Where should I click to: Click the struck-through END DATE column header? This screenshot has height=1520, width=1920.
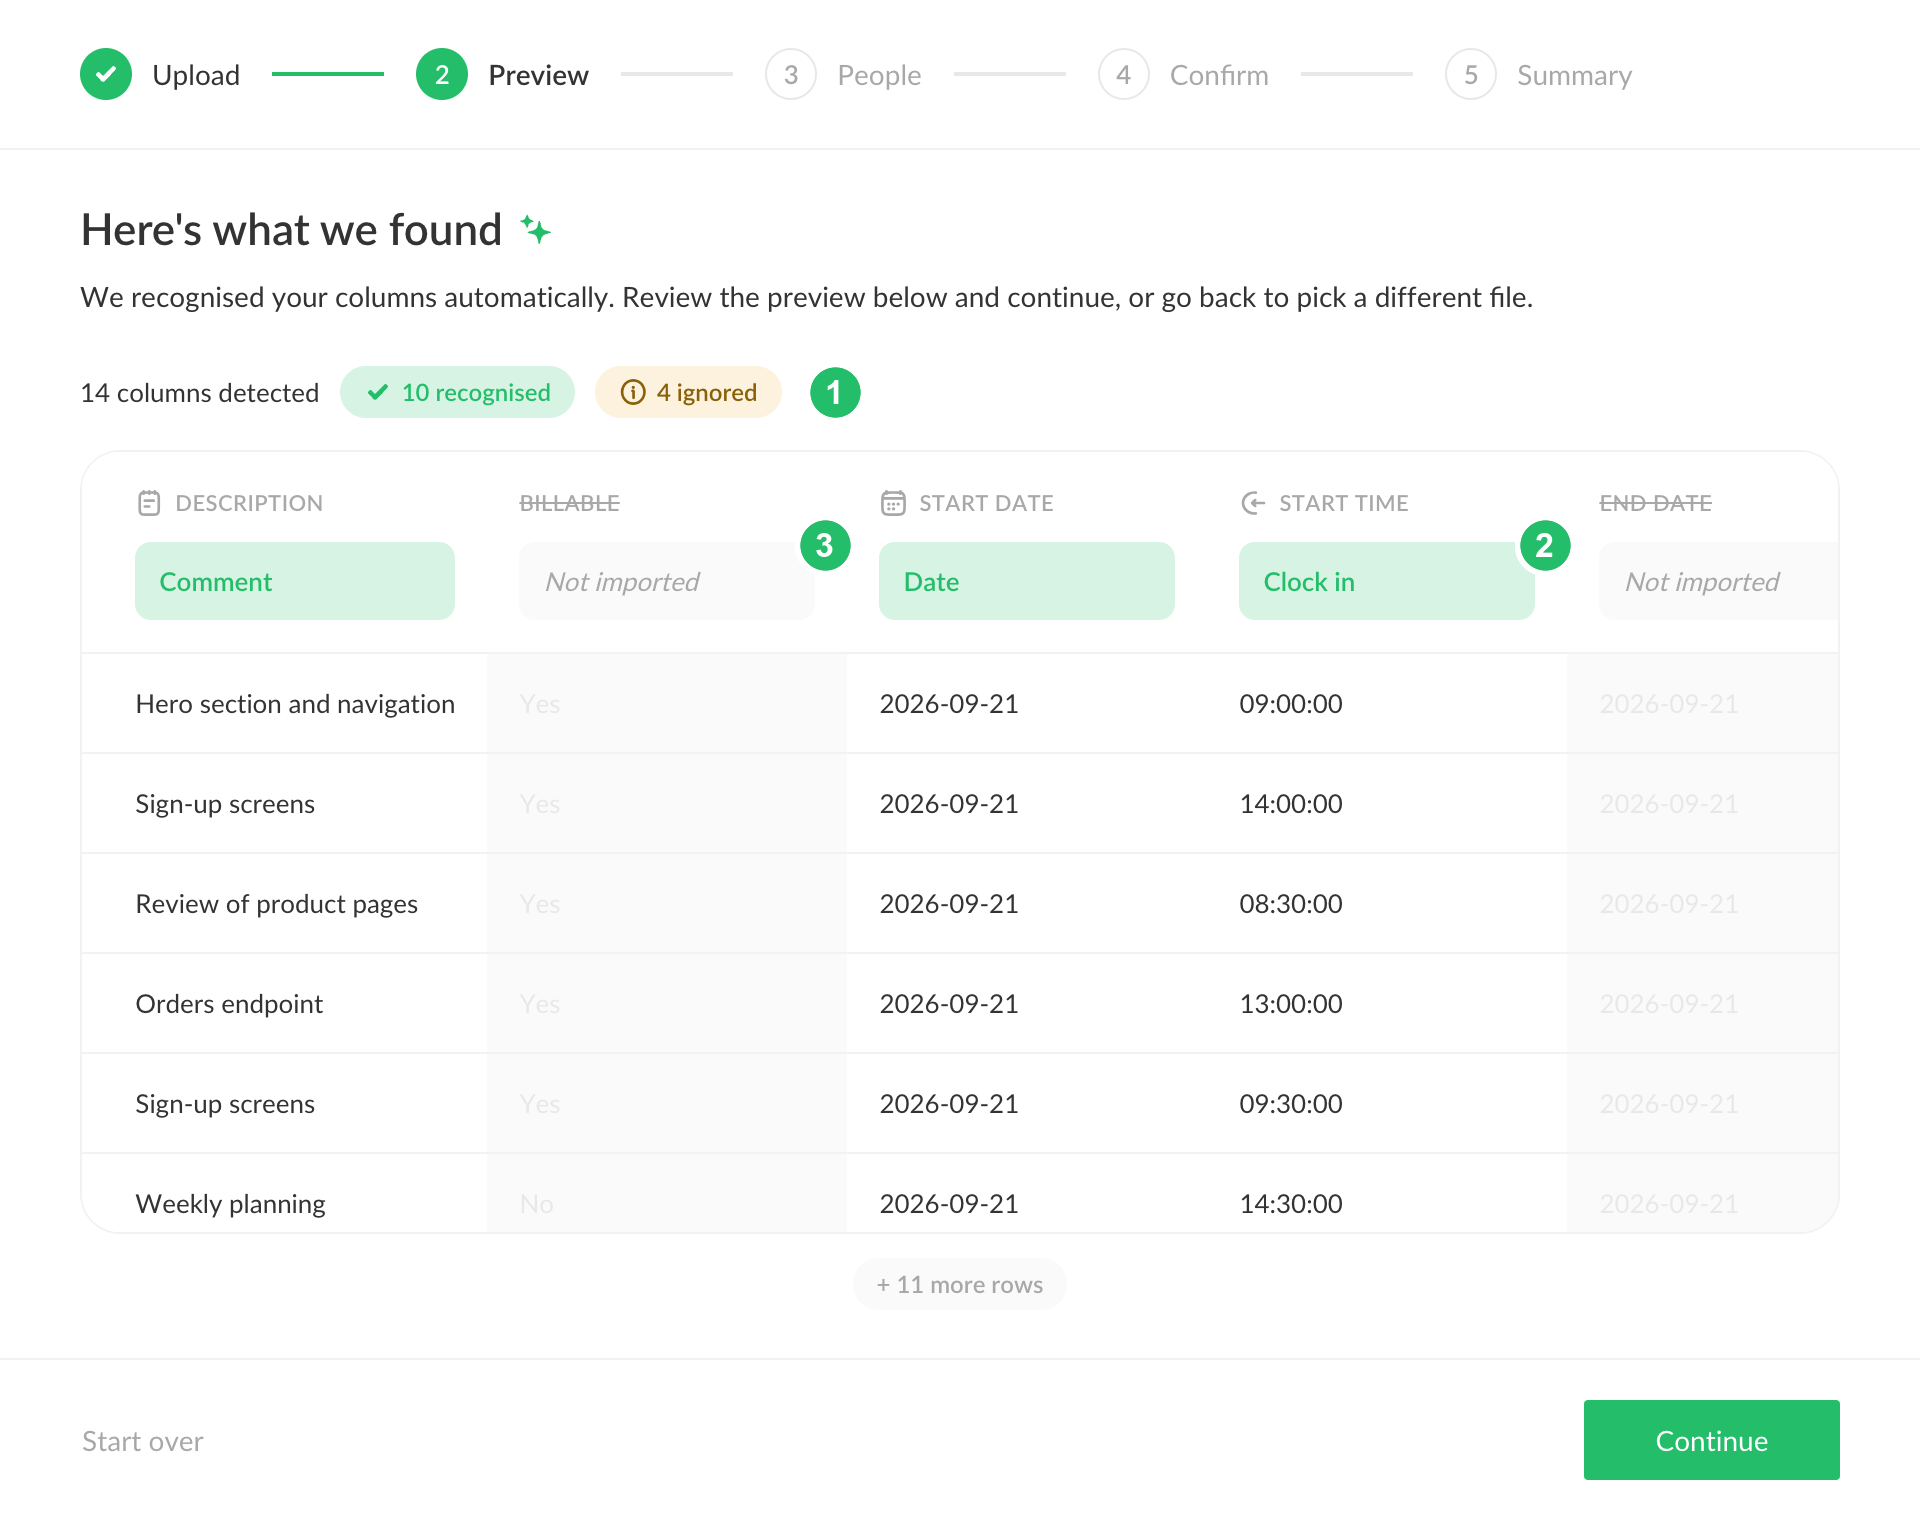(x=1655, y=503)
